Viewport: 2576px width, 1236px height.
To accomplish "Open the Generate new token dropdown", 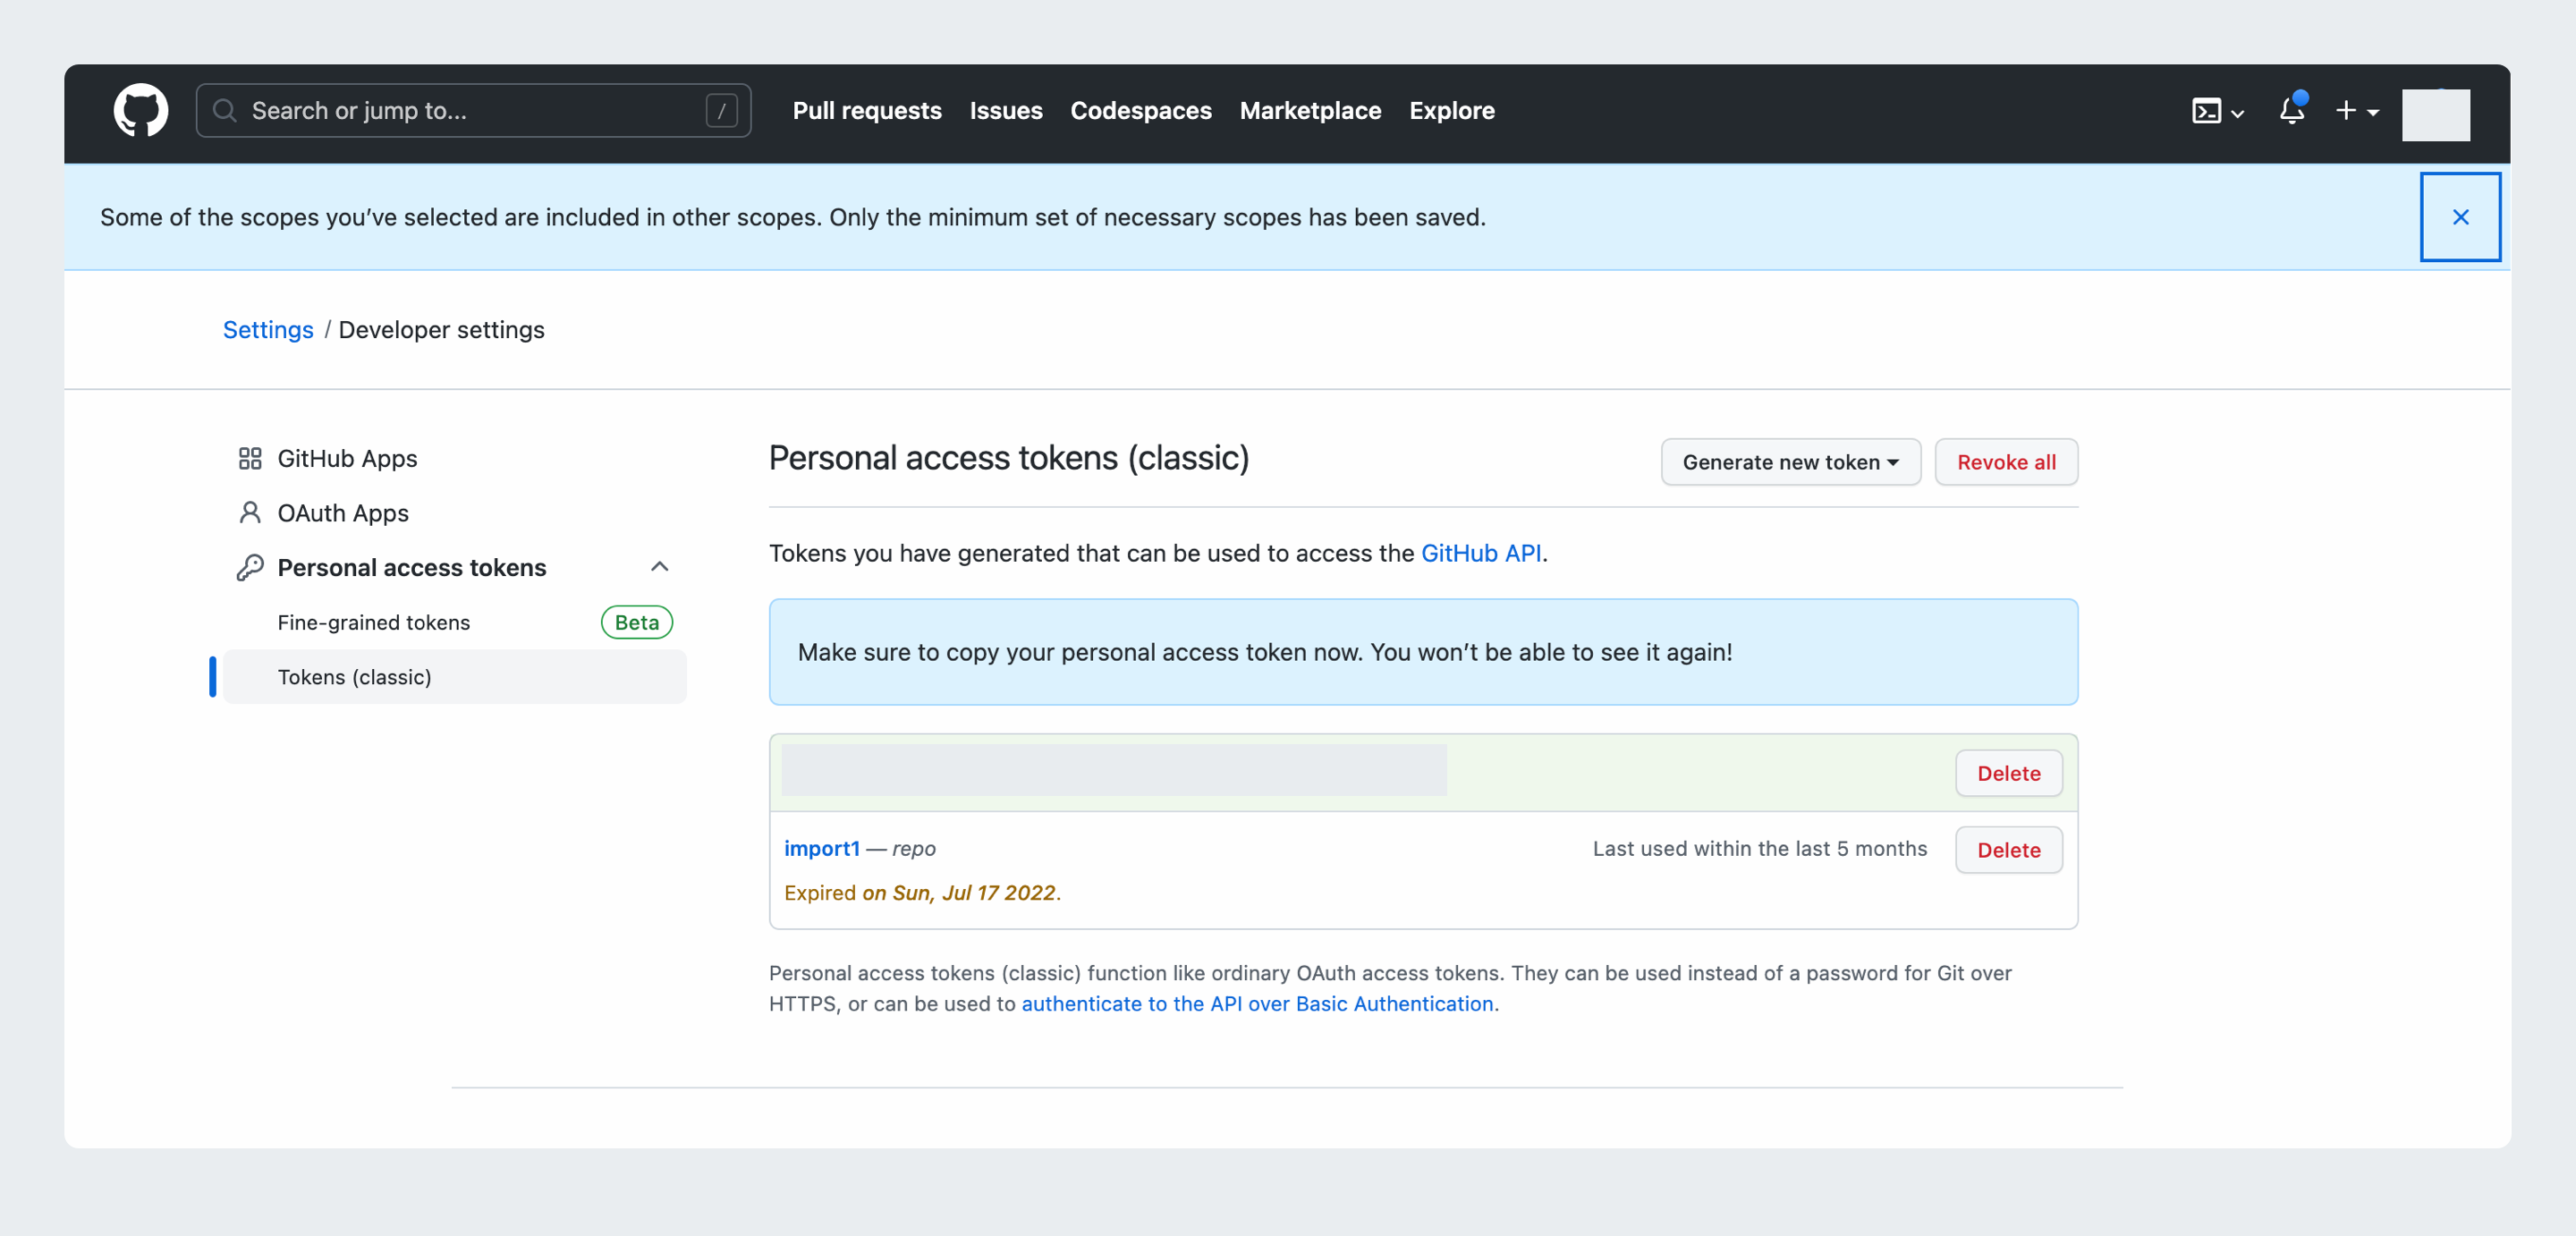I will (x=1790, y=462).
